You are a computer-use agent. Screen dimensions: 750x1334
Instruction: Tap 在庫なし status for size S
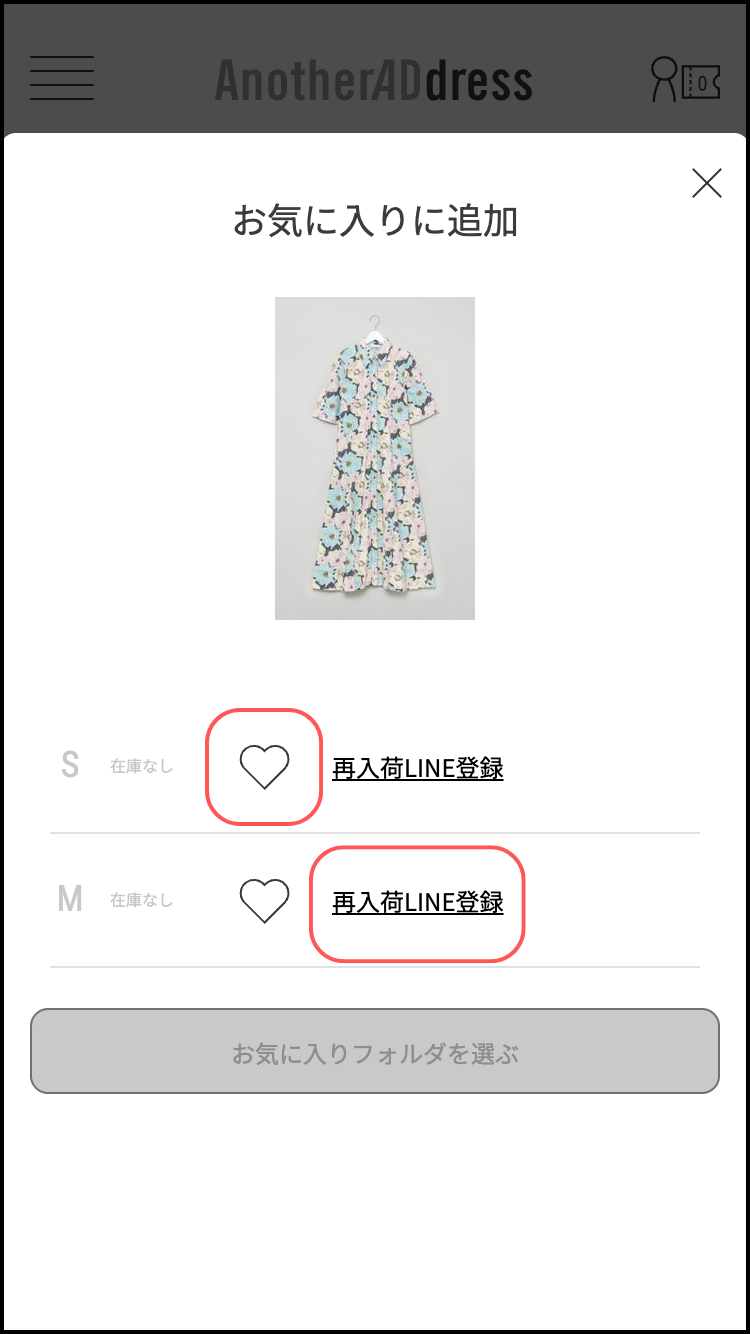pos(141,767)
